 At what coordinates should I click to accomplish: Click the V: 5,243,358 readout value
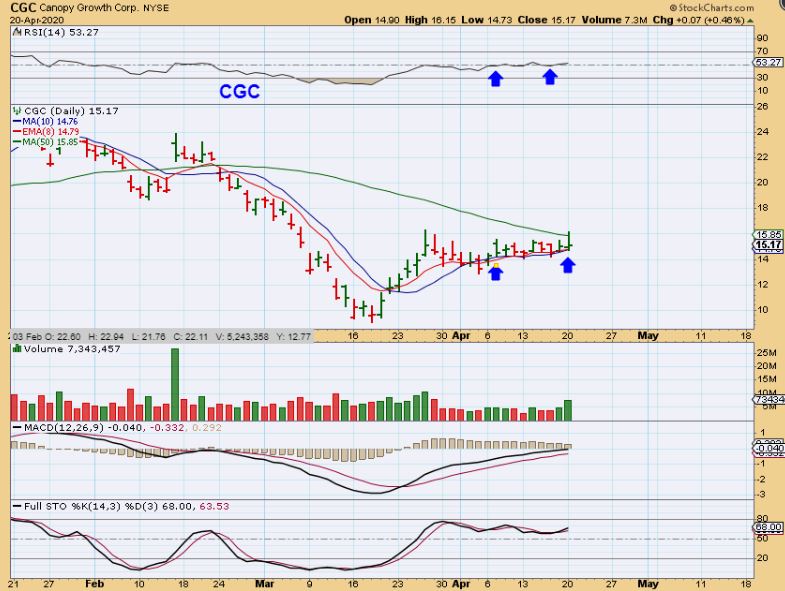(242, 337)
